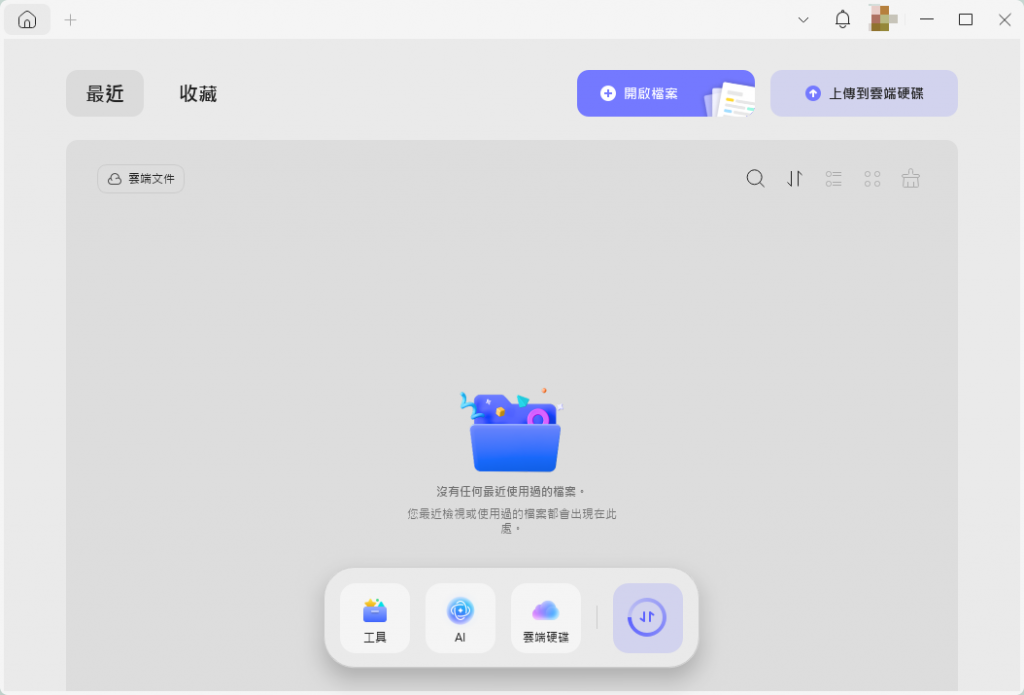Click the clean-up brush icon
The height and width of the screenshot is (695, 1024).
910,178
